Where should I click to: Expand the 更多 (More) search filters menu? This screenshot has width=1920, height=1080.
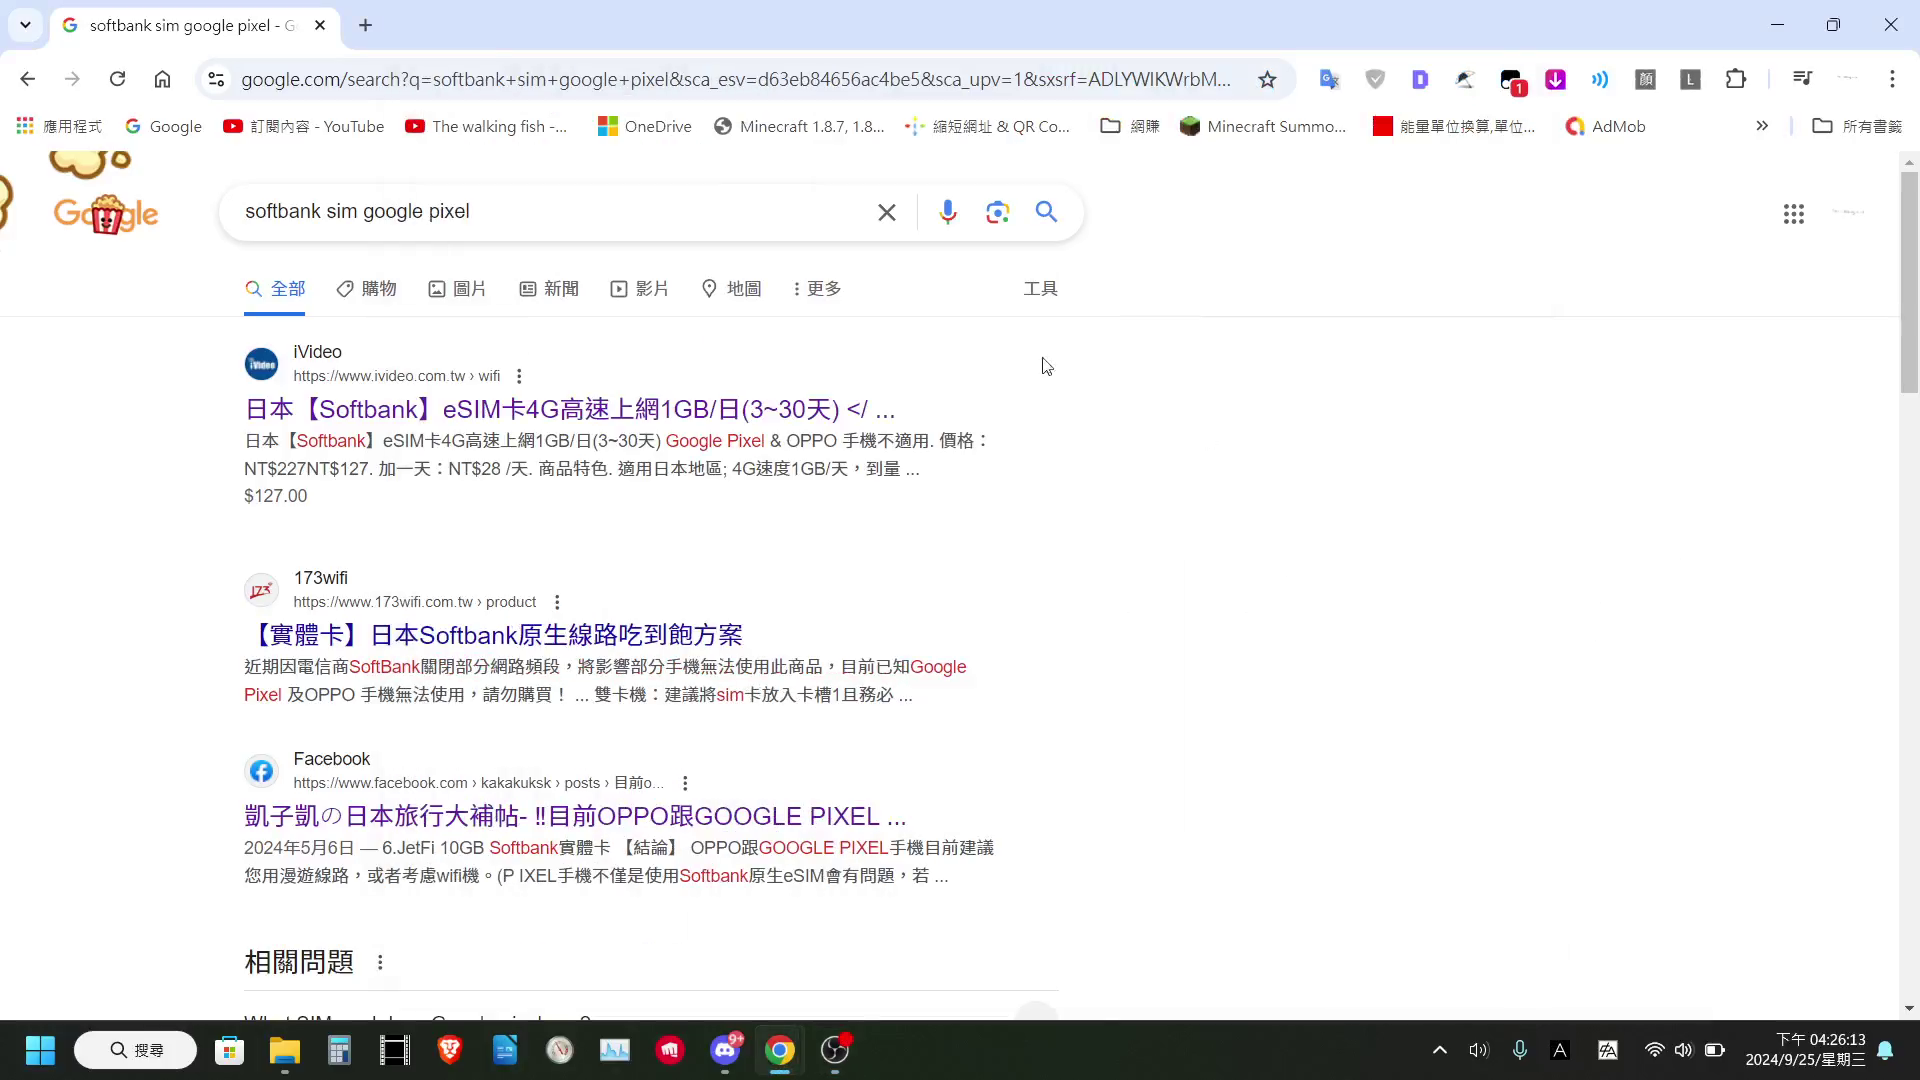tap(816, 287)
